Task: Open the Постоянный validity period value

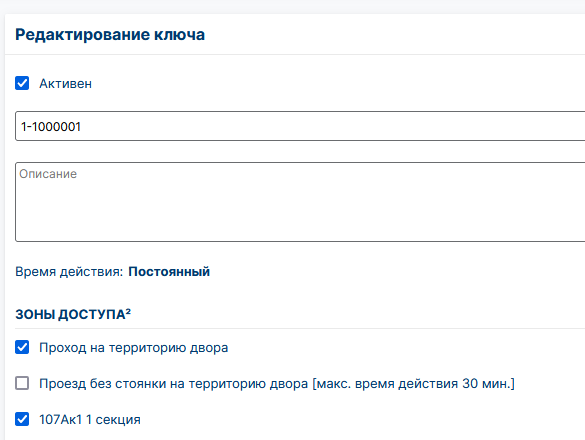Action: point(169,271)
